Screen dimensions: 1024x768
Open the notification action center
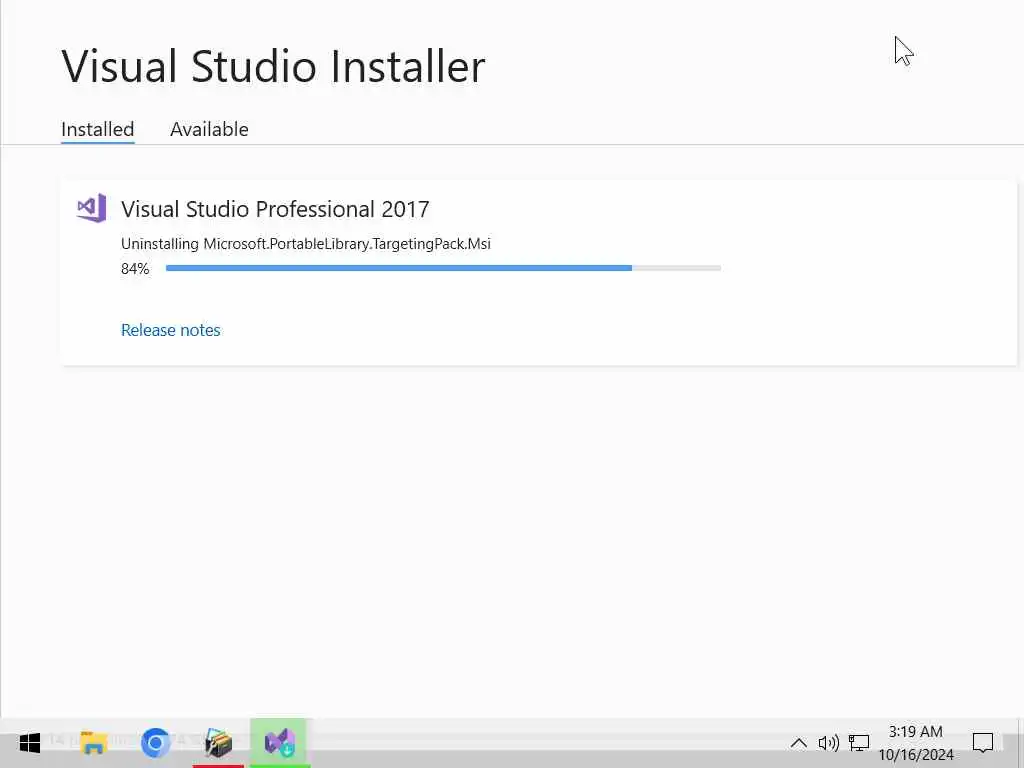click(982, 743)
